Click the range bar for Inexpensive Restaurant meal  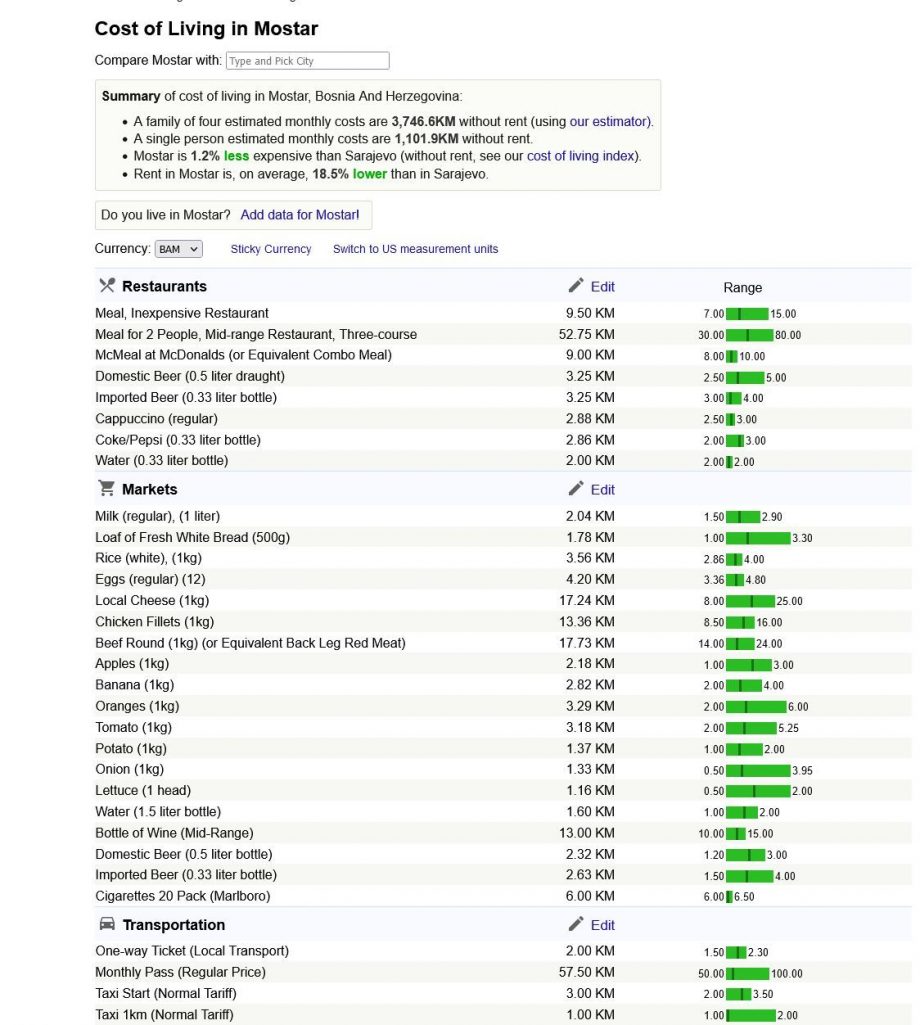tap(747, 314)
